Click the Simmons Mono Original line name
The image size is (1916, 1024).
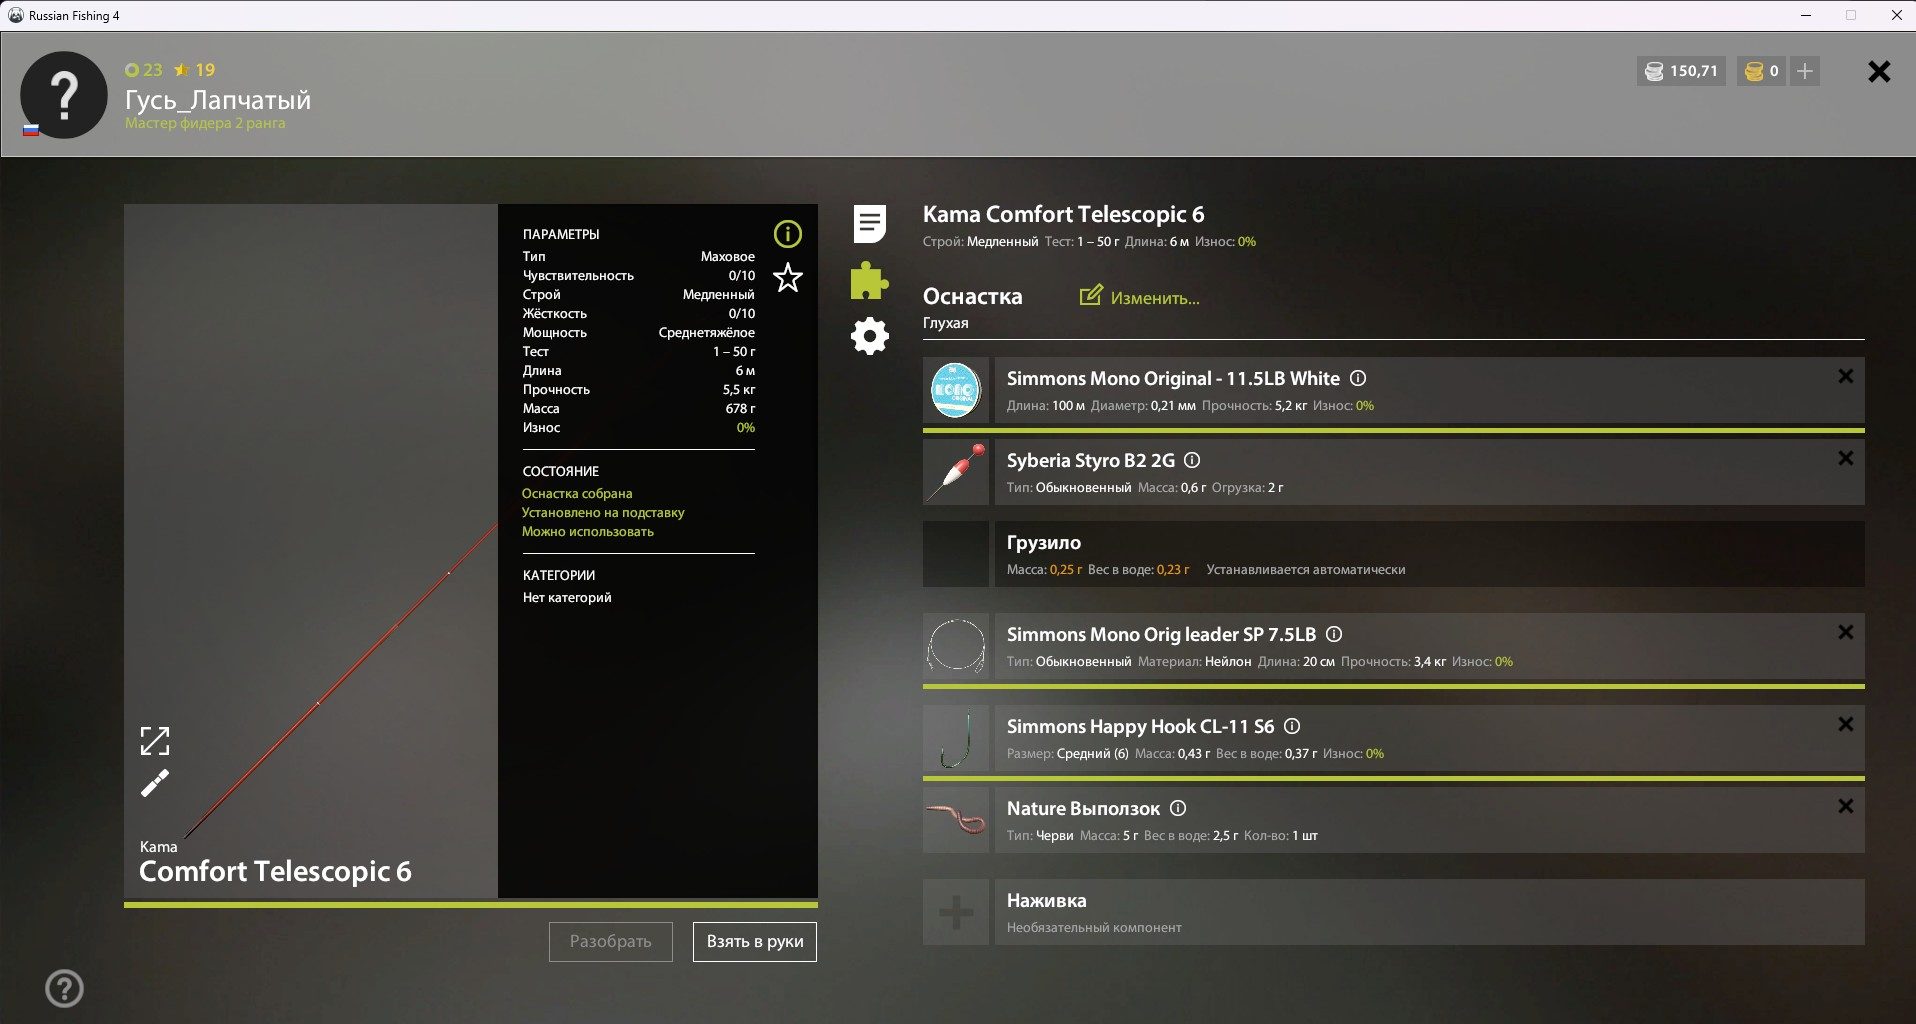[x=1173, y=378]
